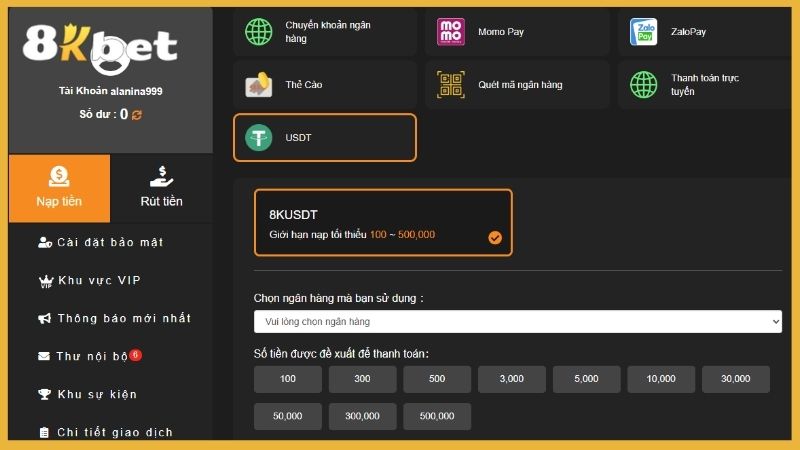Screen dimensions: 800x450
Task: Click the Thẻ Cào card icon
Action: (x=259, y=85)
